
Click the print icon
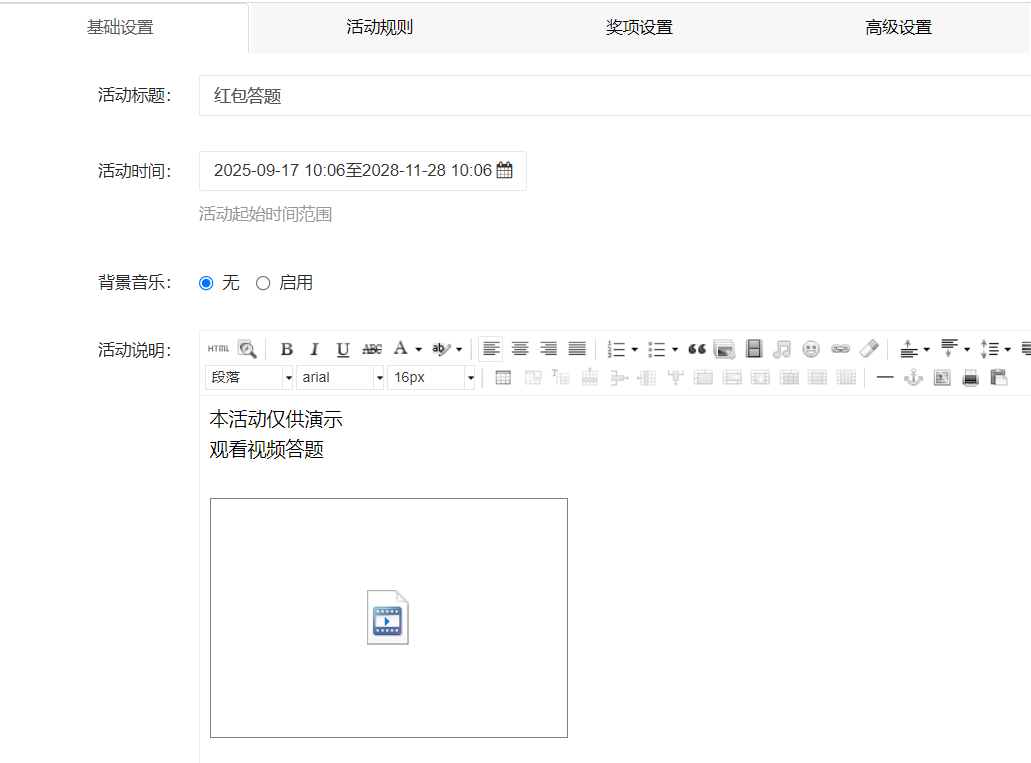pyautogui.click(x=971, y=378)
